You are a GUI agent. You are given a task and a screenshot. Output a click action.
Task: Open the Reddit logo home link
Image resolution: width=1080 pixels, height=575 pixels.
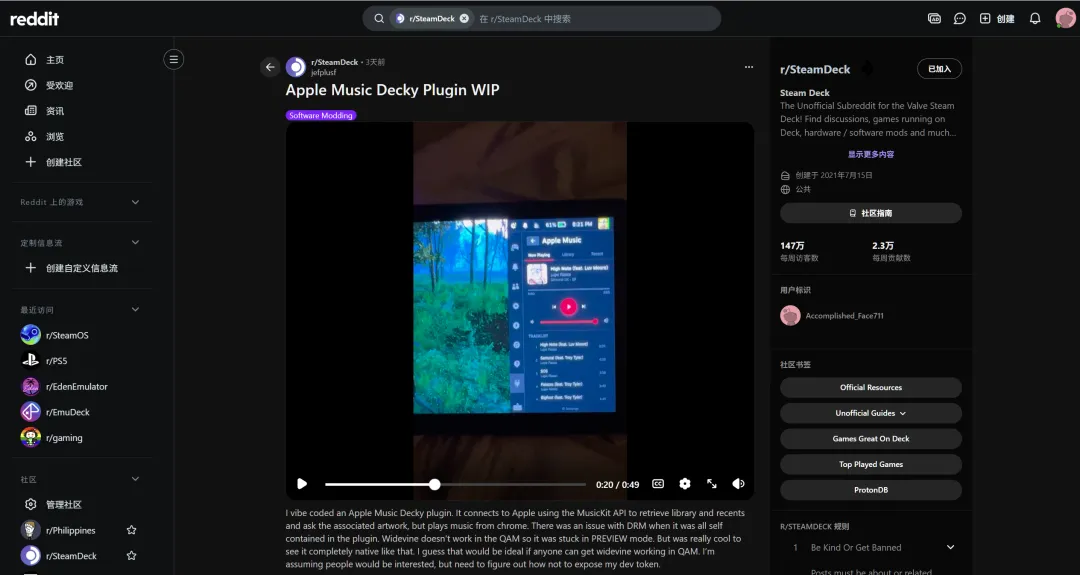[x=34, y=19]
